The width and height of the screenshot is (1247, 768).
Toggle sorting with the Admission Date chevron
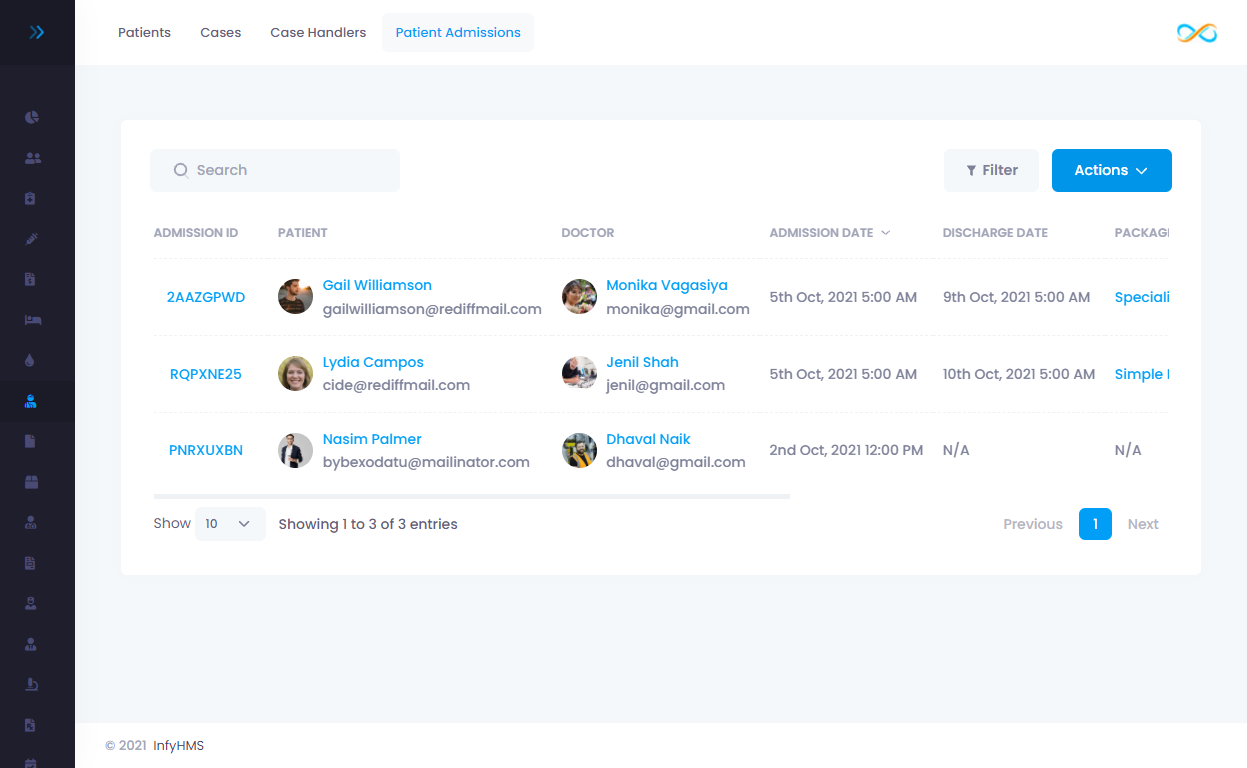(885, 232)
